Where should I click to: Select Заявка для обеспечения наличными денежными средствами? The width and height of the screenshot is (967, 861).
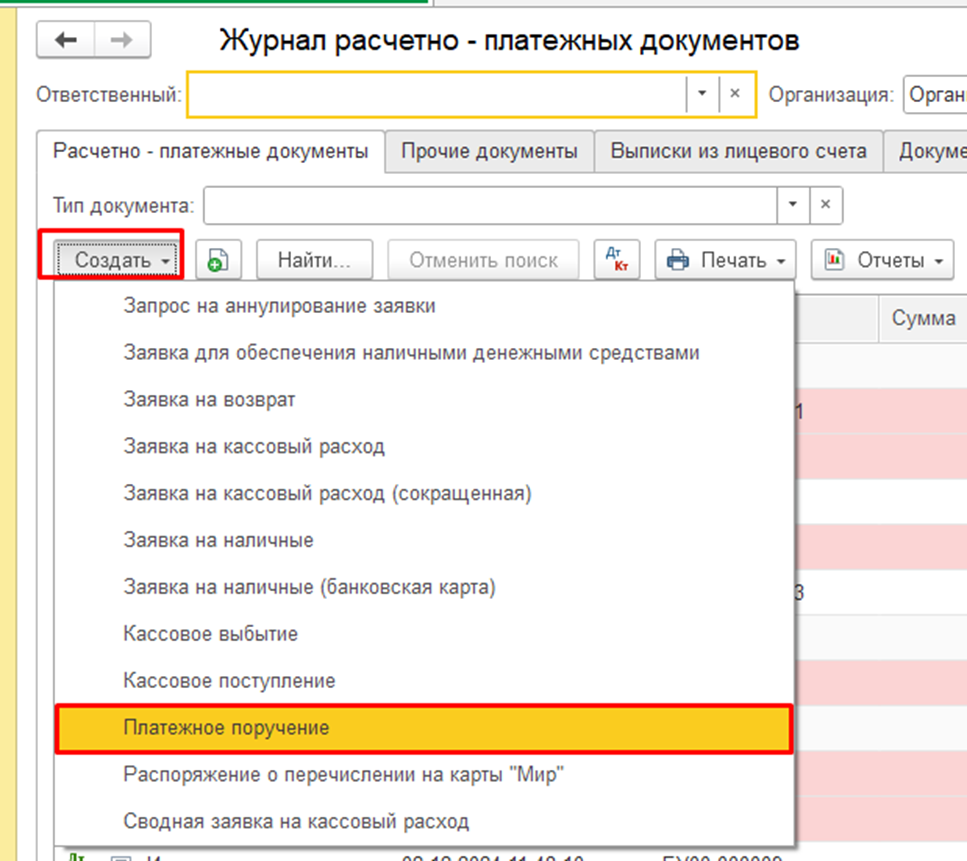pyautogui.click(x=424, y=353)
